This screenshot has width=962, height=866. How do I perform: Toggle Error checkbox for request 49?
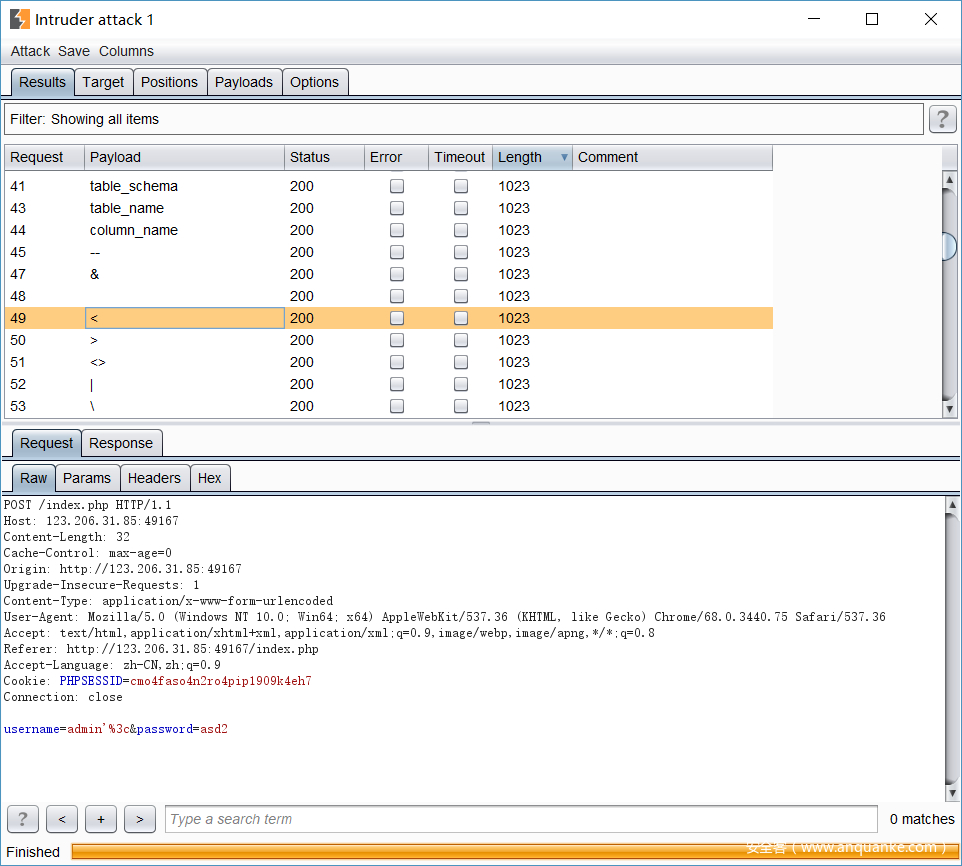click(x=397, y=318)
